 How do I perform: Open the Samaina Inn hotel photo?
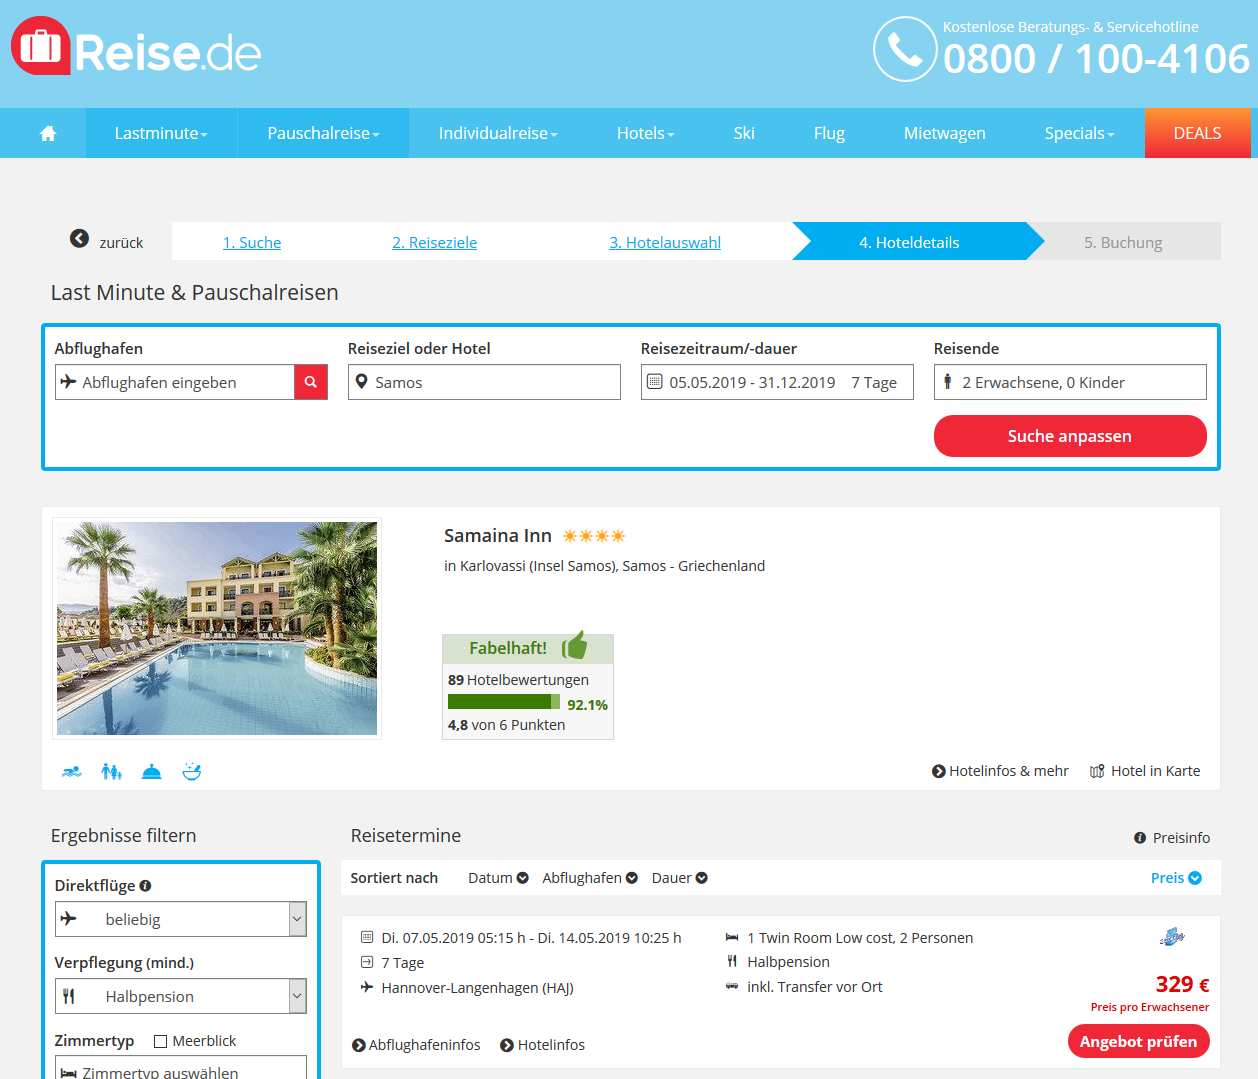tap(217, 628)
